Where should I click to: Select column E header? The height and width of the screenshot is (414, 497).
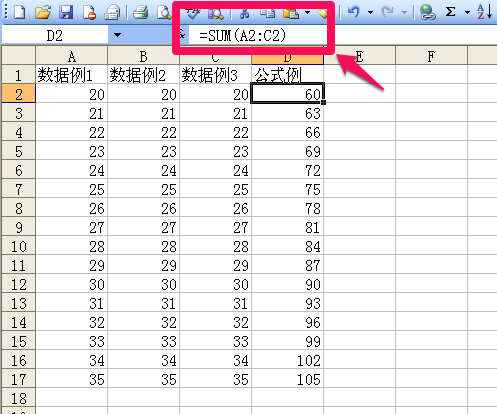pyautogui.click(x=359, y=56)
